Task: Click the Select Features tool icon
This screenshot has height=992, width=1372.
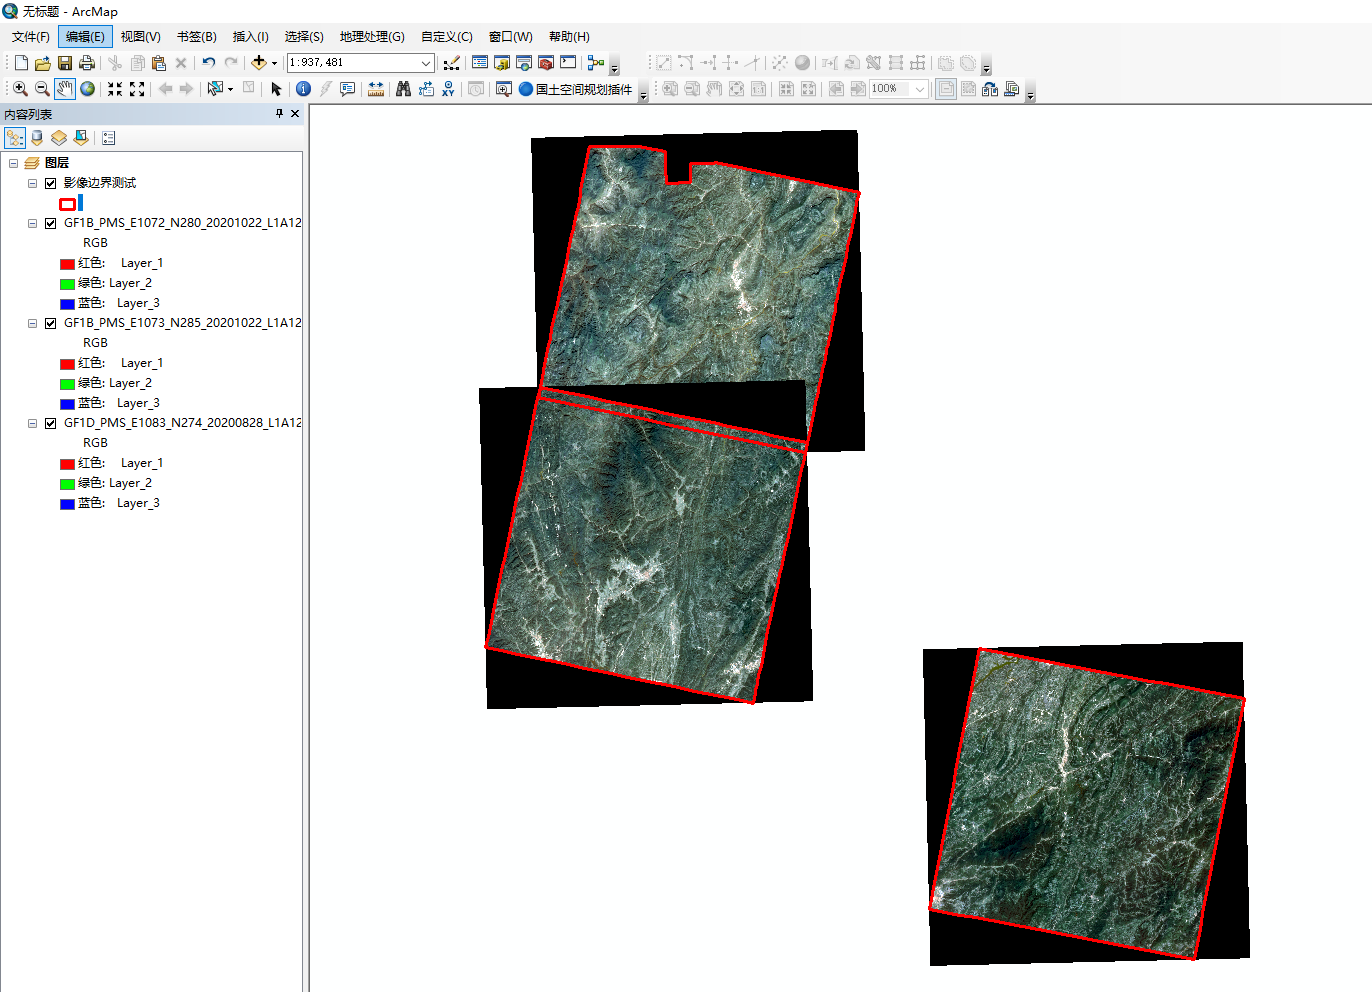Action: pos(215,89)
